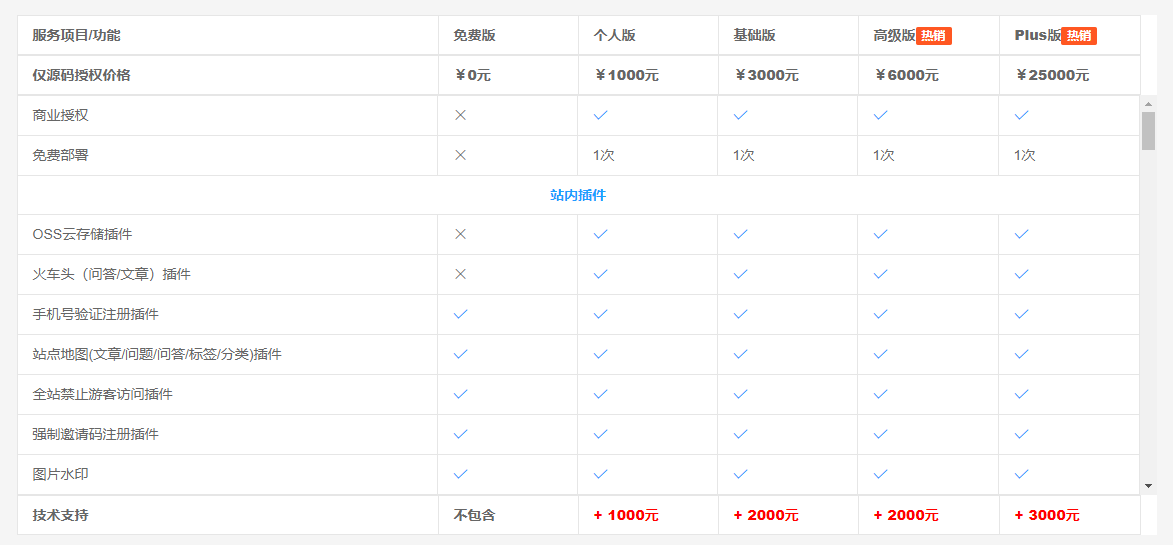
Task: Click the 全站禁止游客访问插件 row label
Action: tap(102, 394)
